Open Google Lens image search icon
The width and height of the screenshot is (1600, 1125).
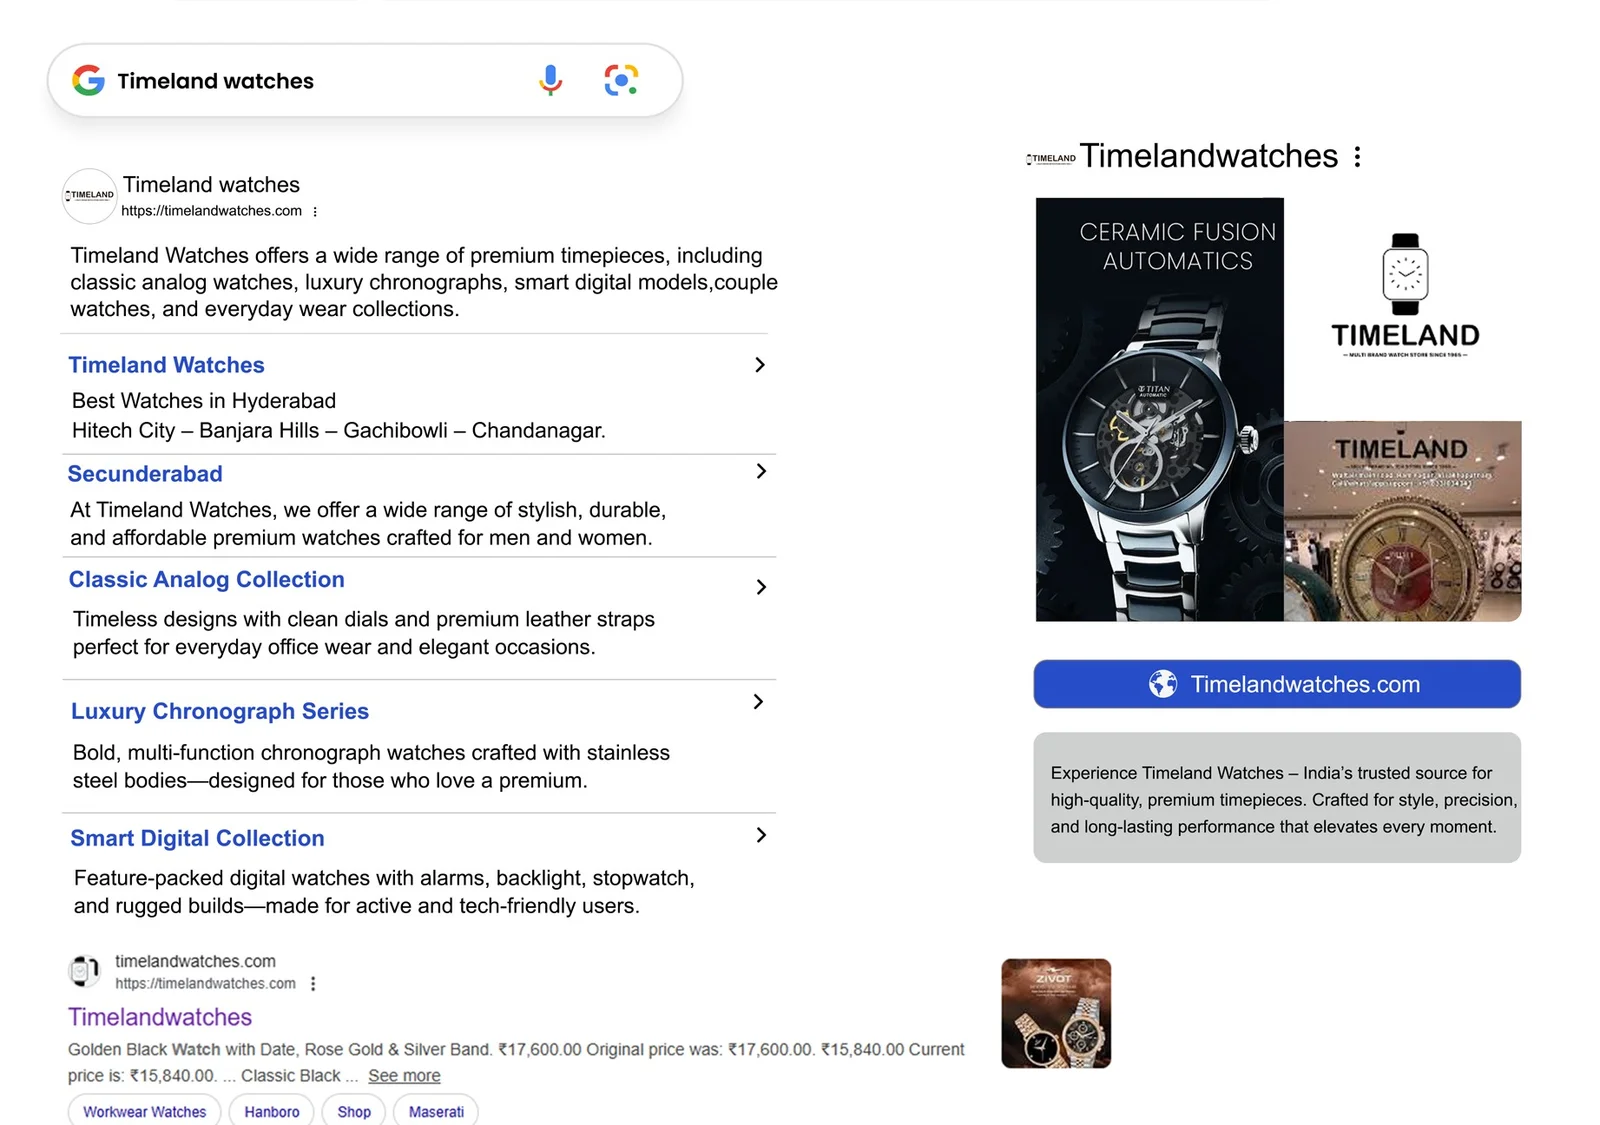pos(621,80)
